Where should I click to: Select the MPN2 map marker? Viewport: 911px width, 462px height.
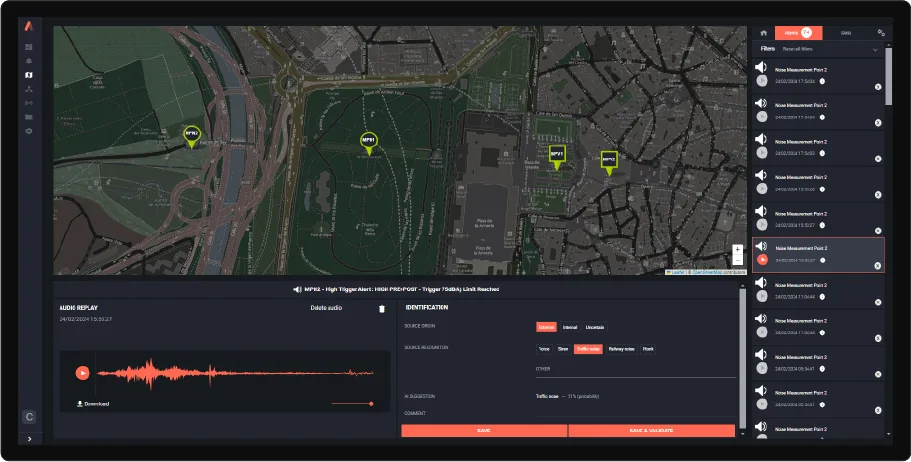click(x=192, y=137)
